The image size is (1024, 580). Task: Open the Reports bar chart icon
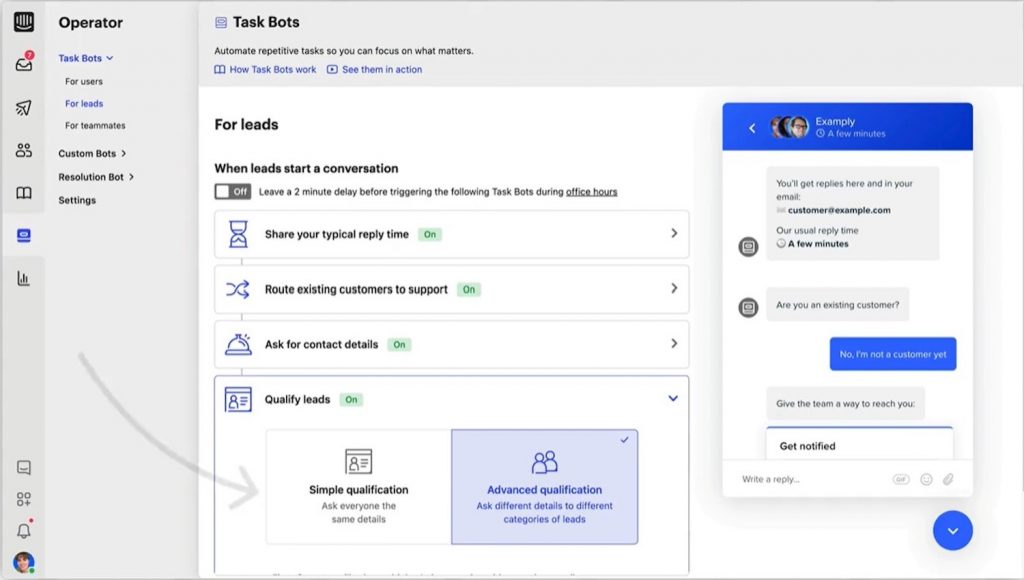click(22, 276)
